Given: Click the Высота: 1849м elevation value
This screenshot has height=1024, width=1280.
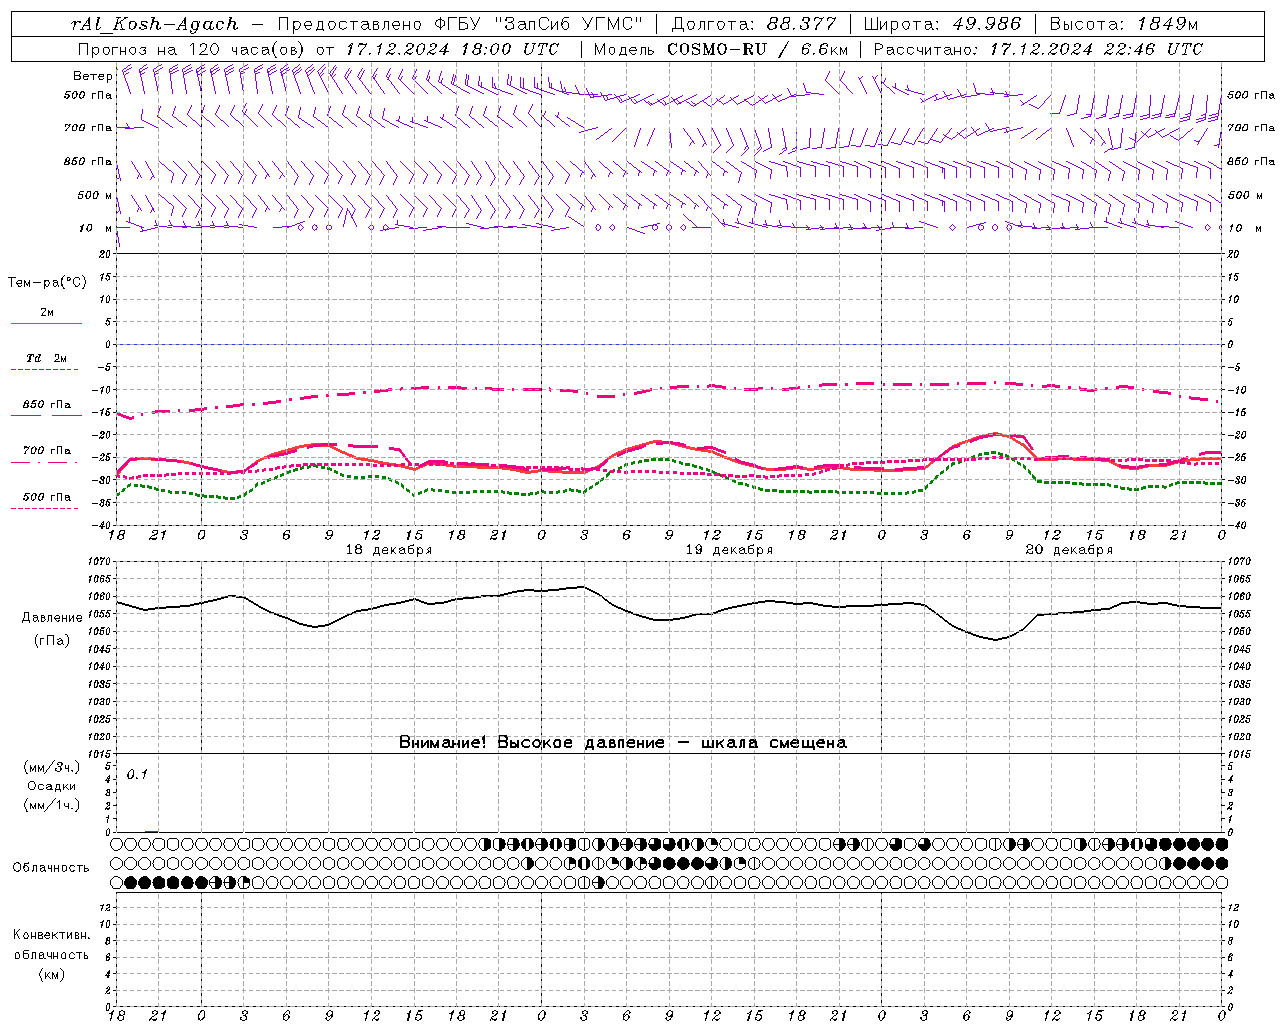Looking at the screenshot, I should click(x=1123, y=24).
